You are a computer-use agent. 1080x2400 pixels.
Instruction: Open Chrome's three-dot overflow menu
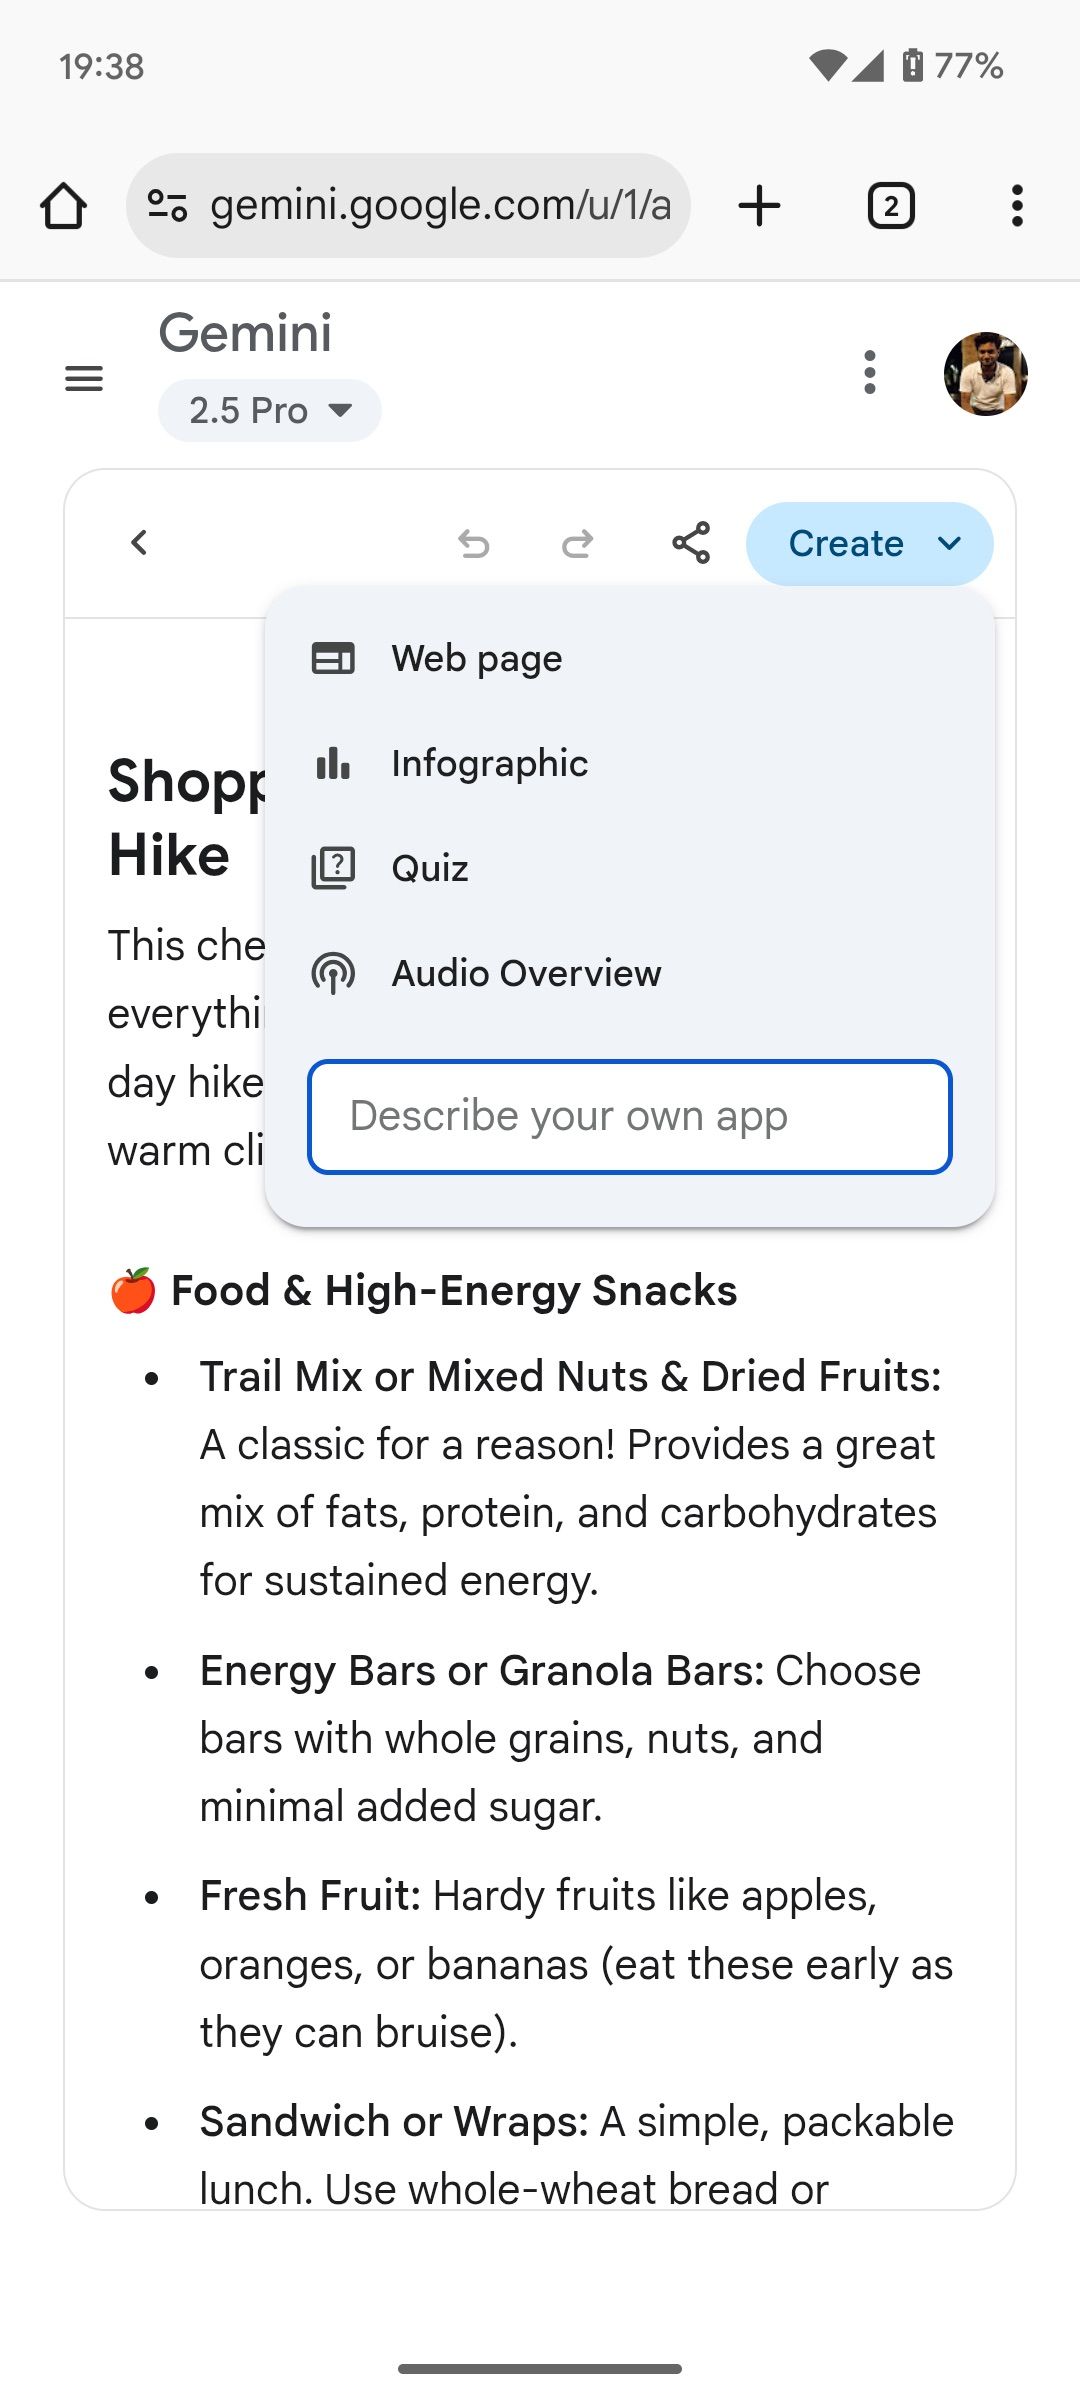[x=1017, y=206]
